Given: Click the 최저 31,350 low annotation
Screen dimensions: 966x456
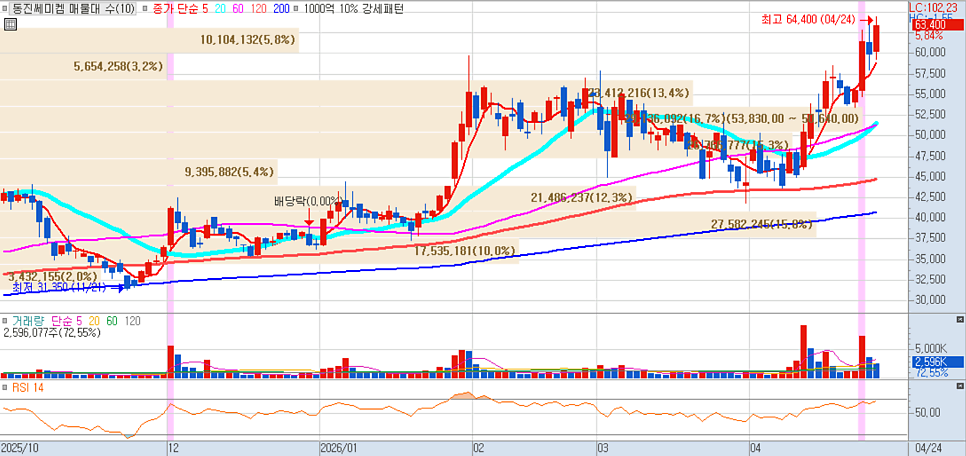Looking at the screenshot, I should point(61,287).
